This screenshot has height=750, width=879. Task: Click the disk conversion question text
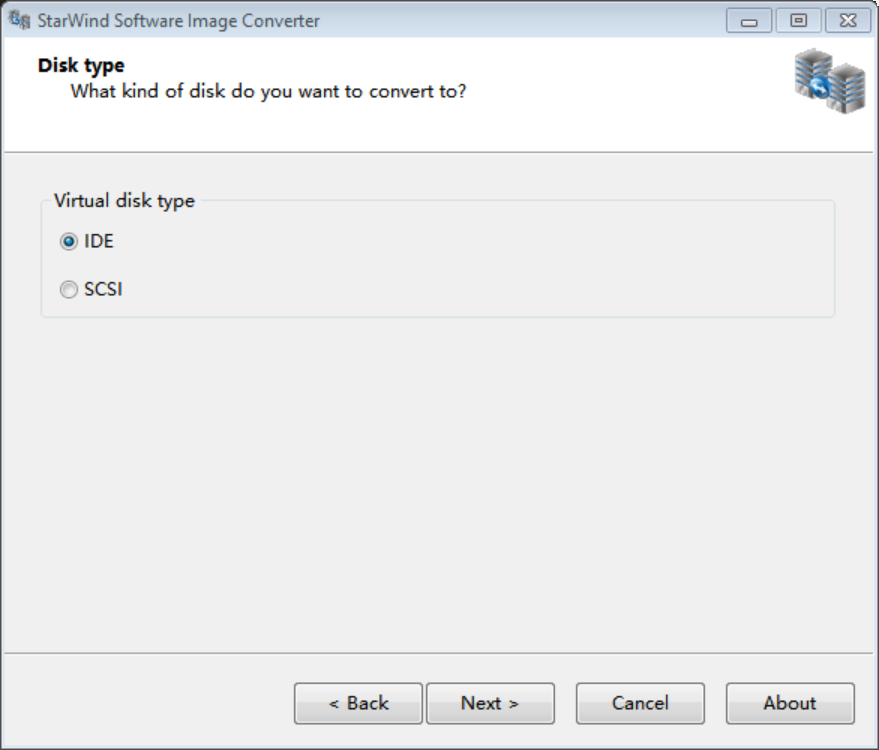(x=268, y=92)
